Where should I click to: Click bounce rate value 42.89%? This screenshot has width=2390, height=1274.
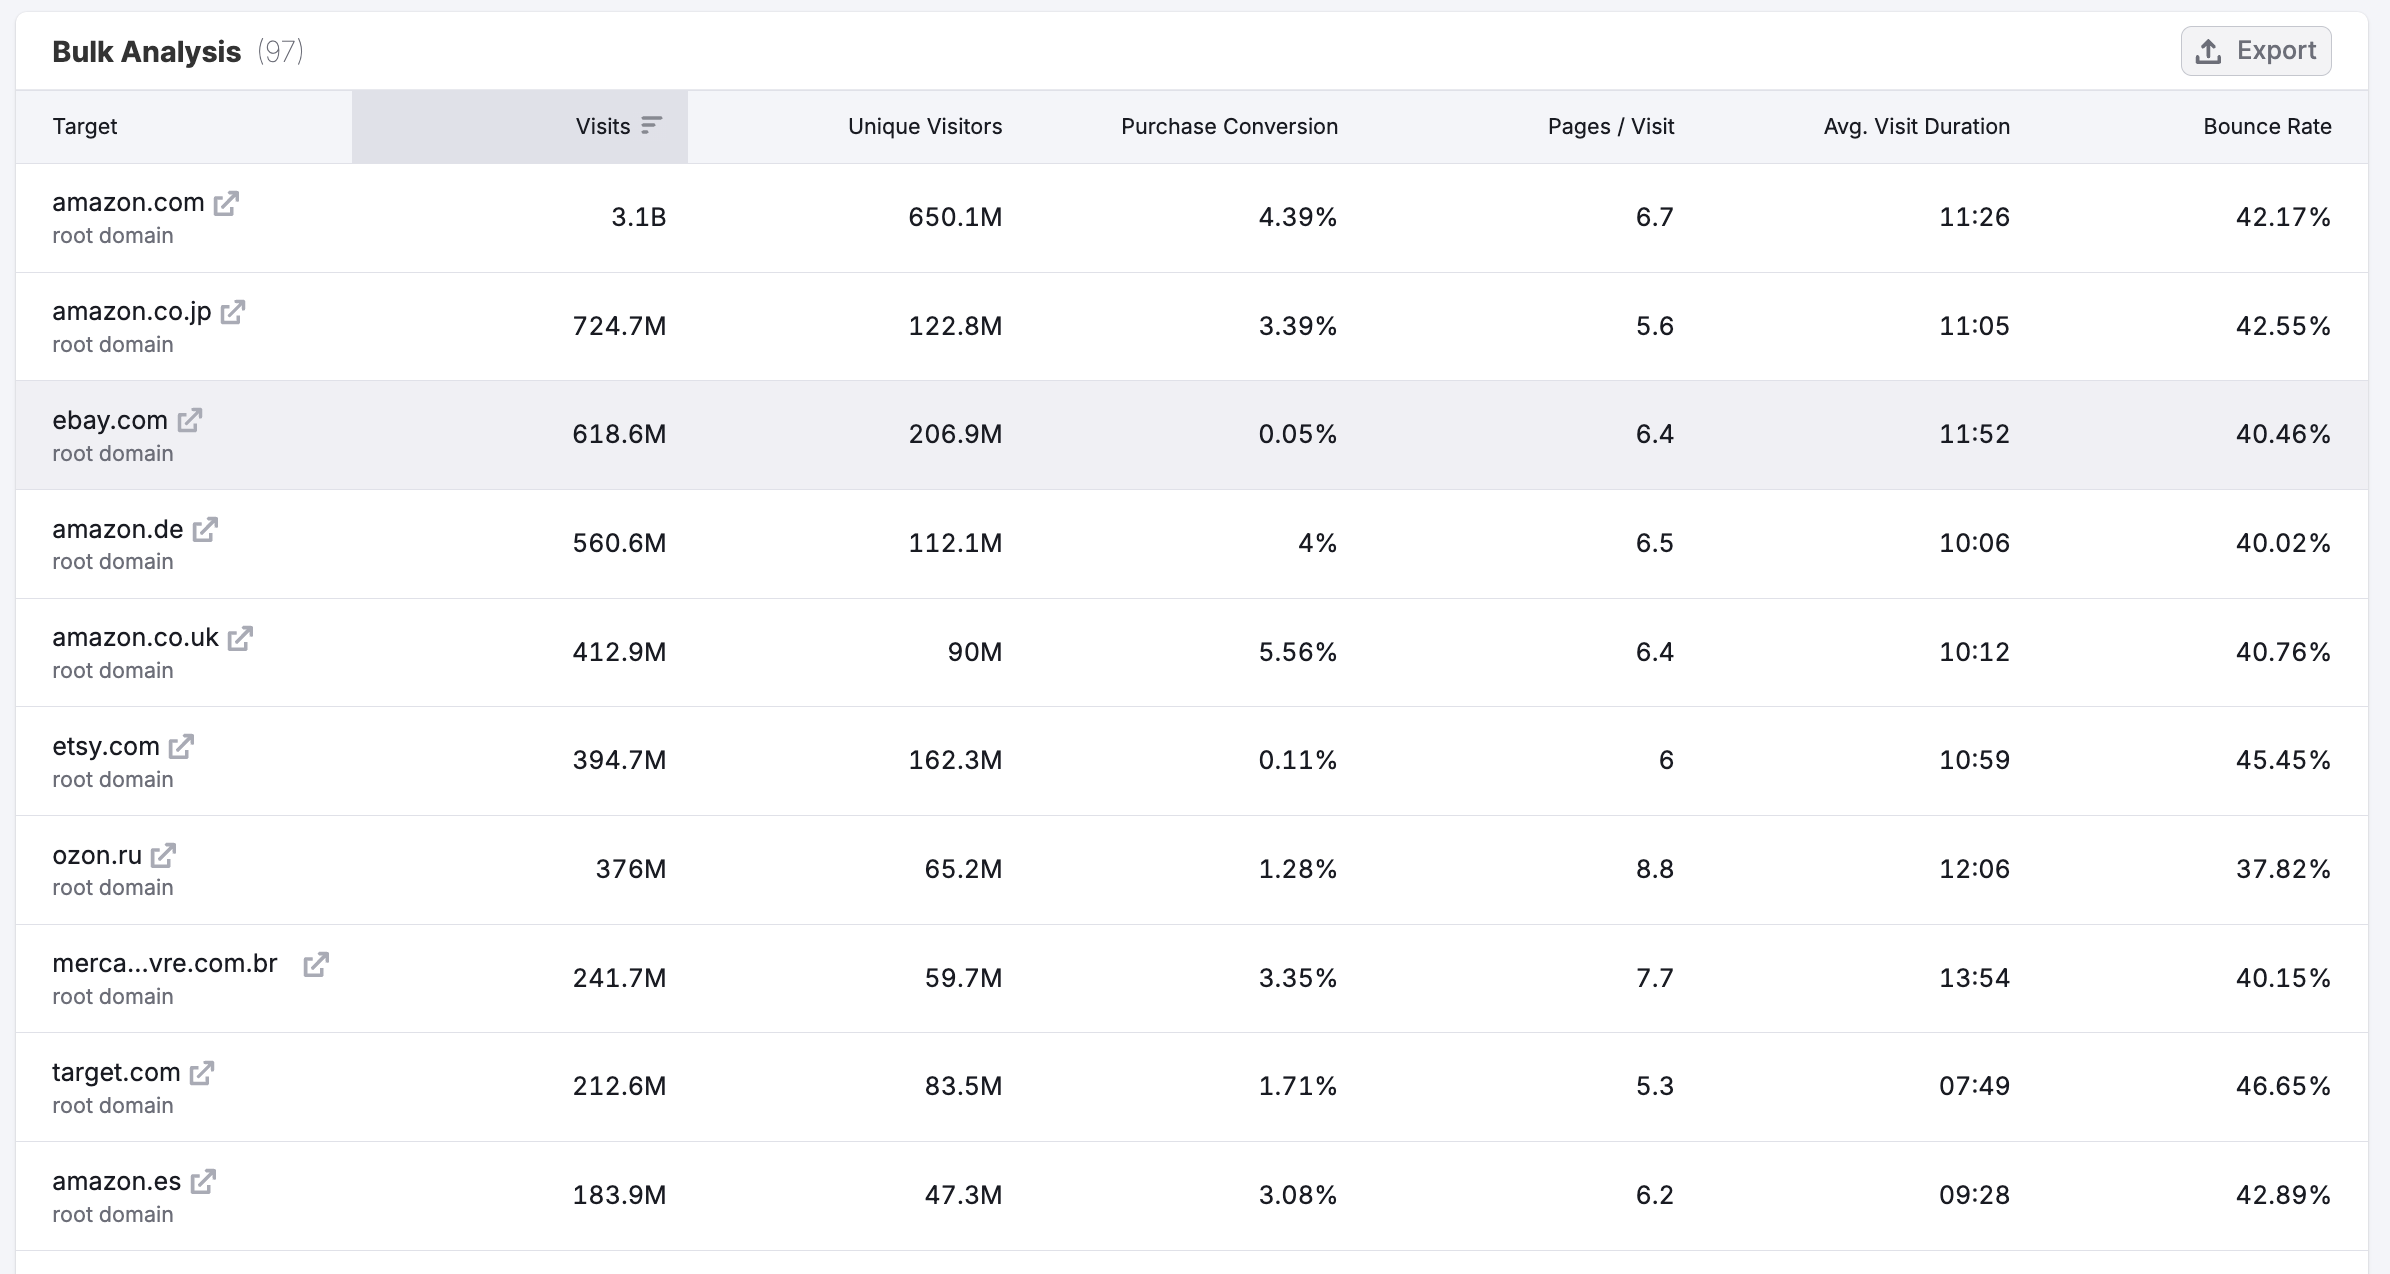point(2284,1195)
